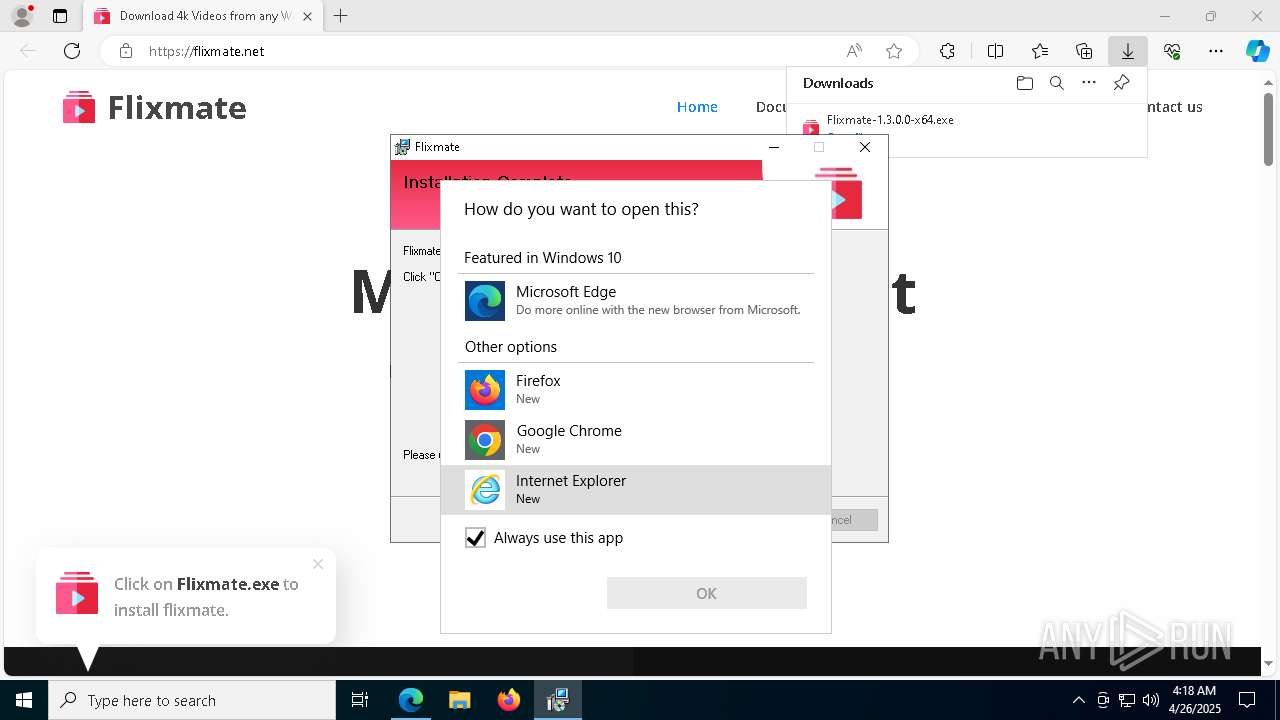Open Flixmate-1.3.0.0-x64.exe download entry
The width and height of the screenshot is (1280, 720).
click(x=890, y=120)
